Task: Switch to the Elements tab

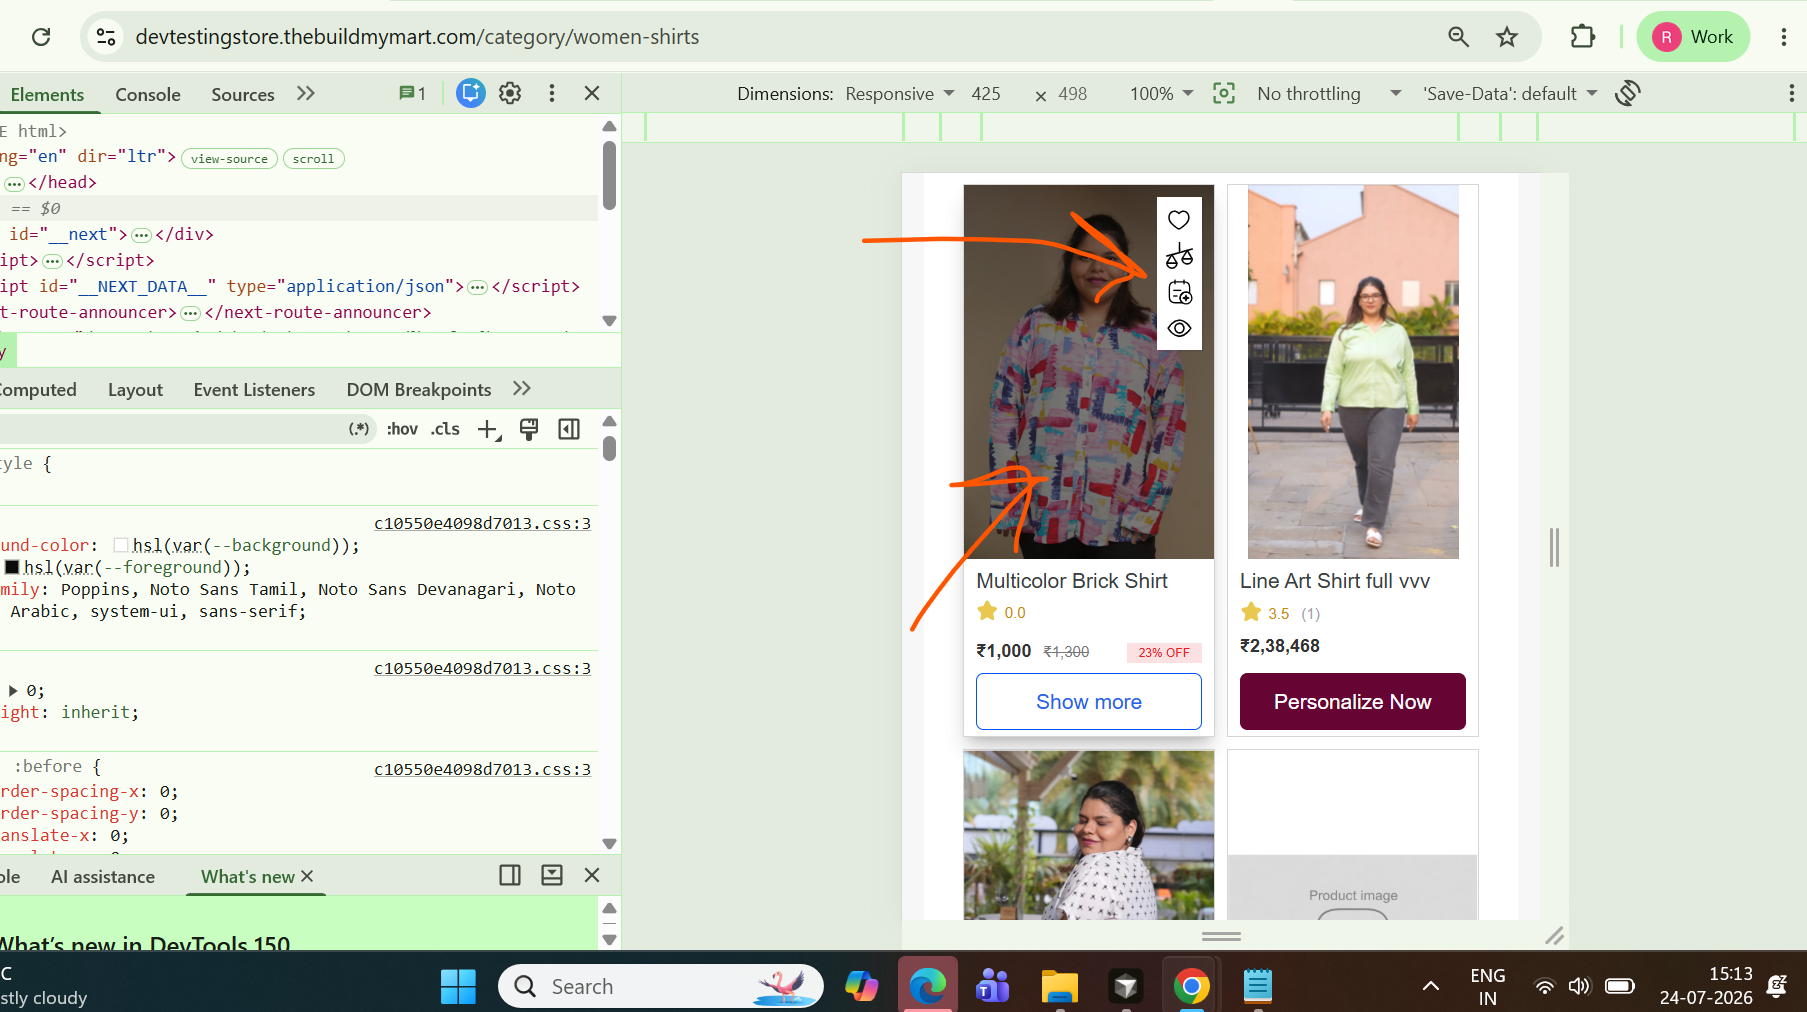Action: pyautogui.click(x=47, y=94)
